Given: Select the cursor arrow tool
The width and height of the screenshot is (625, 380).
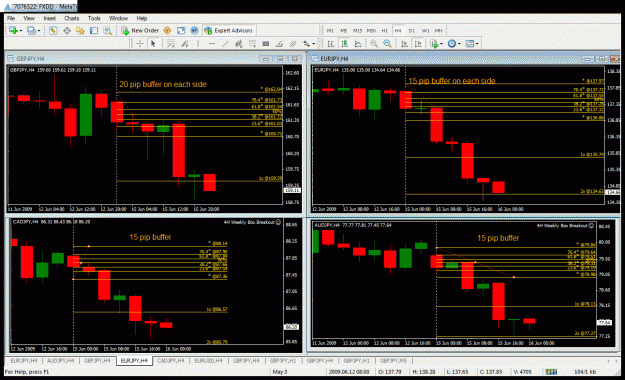Looking at the screenshot, I should pyautogui.click(x=153, y=44).
